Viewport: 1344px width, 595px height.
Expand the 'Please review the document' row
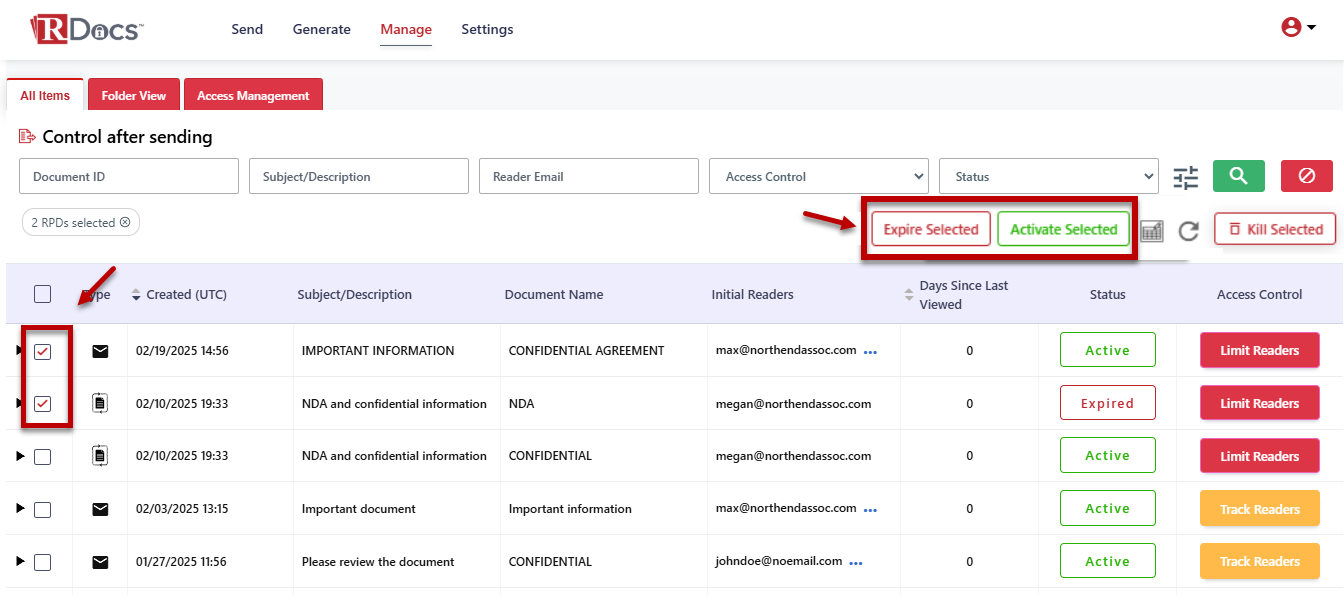point(20,561)
